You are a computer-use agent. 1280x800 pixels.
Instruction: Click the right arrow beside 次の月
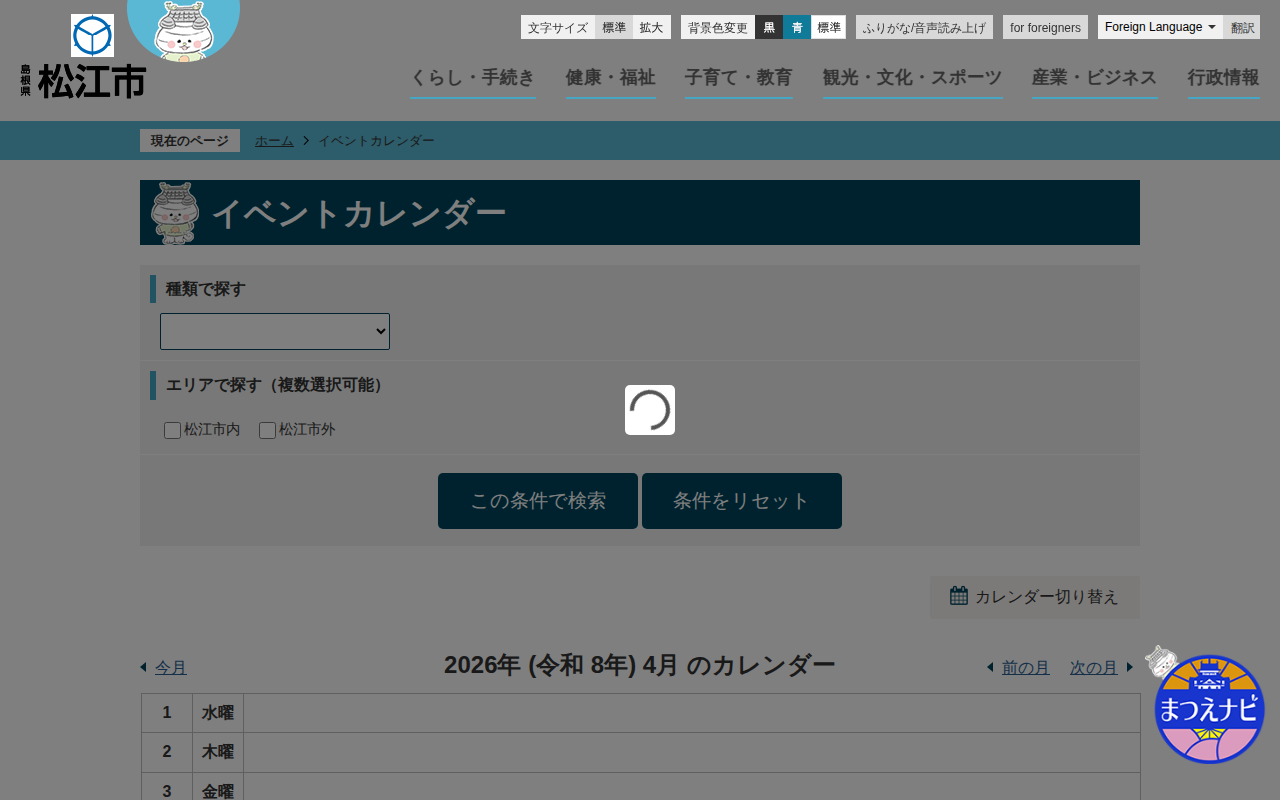[x=1130, y=667]
